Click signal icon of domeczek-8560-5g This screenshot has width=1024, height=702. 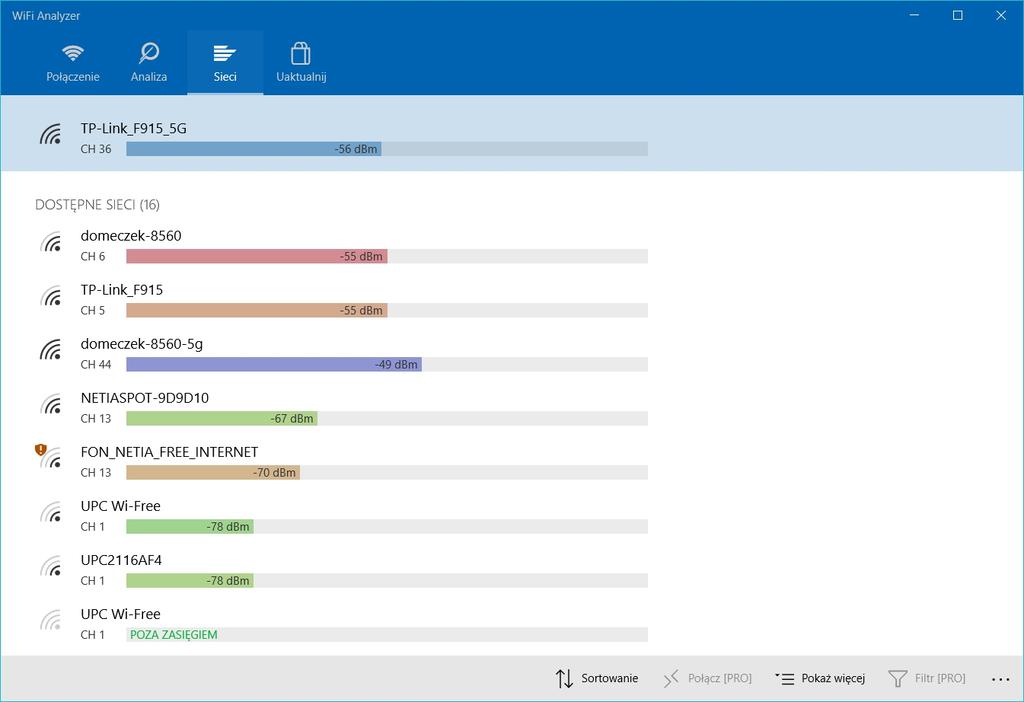coord(50,350)
